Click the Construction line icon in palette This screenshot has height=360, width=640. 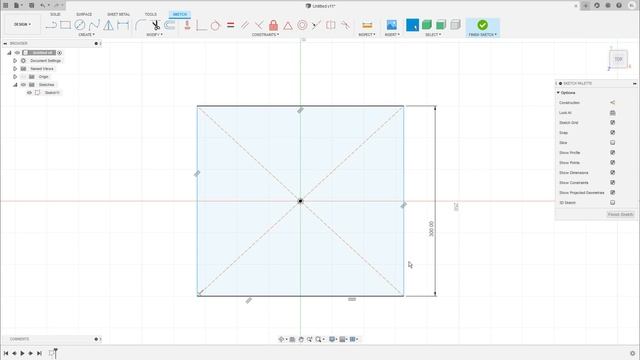click(x=612, y=102)
